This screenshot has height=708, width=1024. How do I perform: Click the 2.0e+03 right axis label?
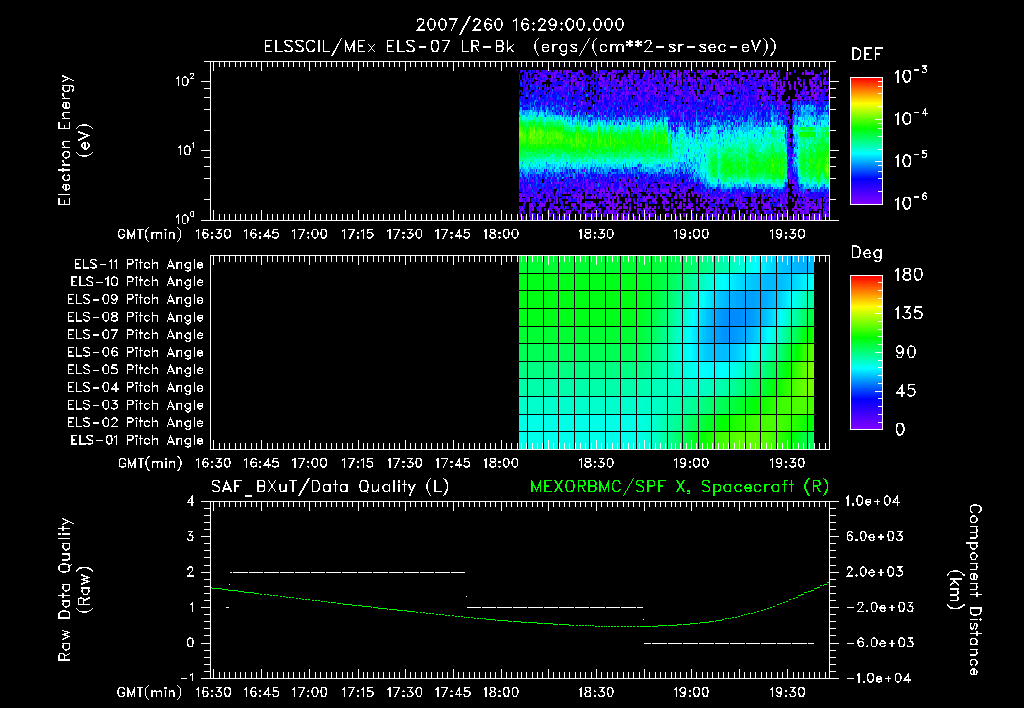(x=875, y=571)
